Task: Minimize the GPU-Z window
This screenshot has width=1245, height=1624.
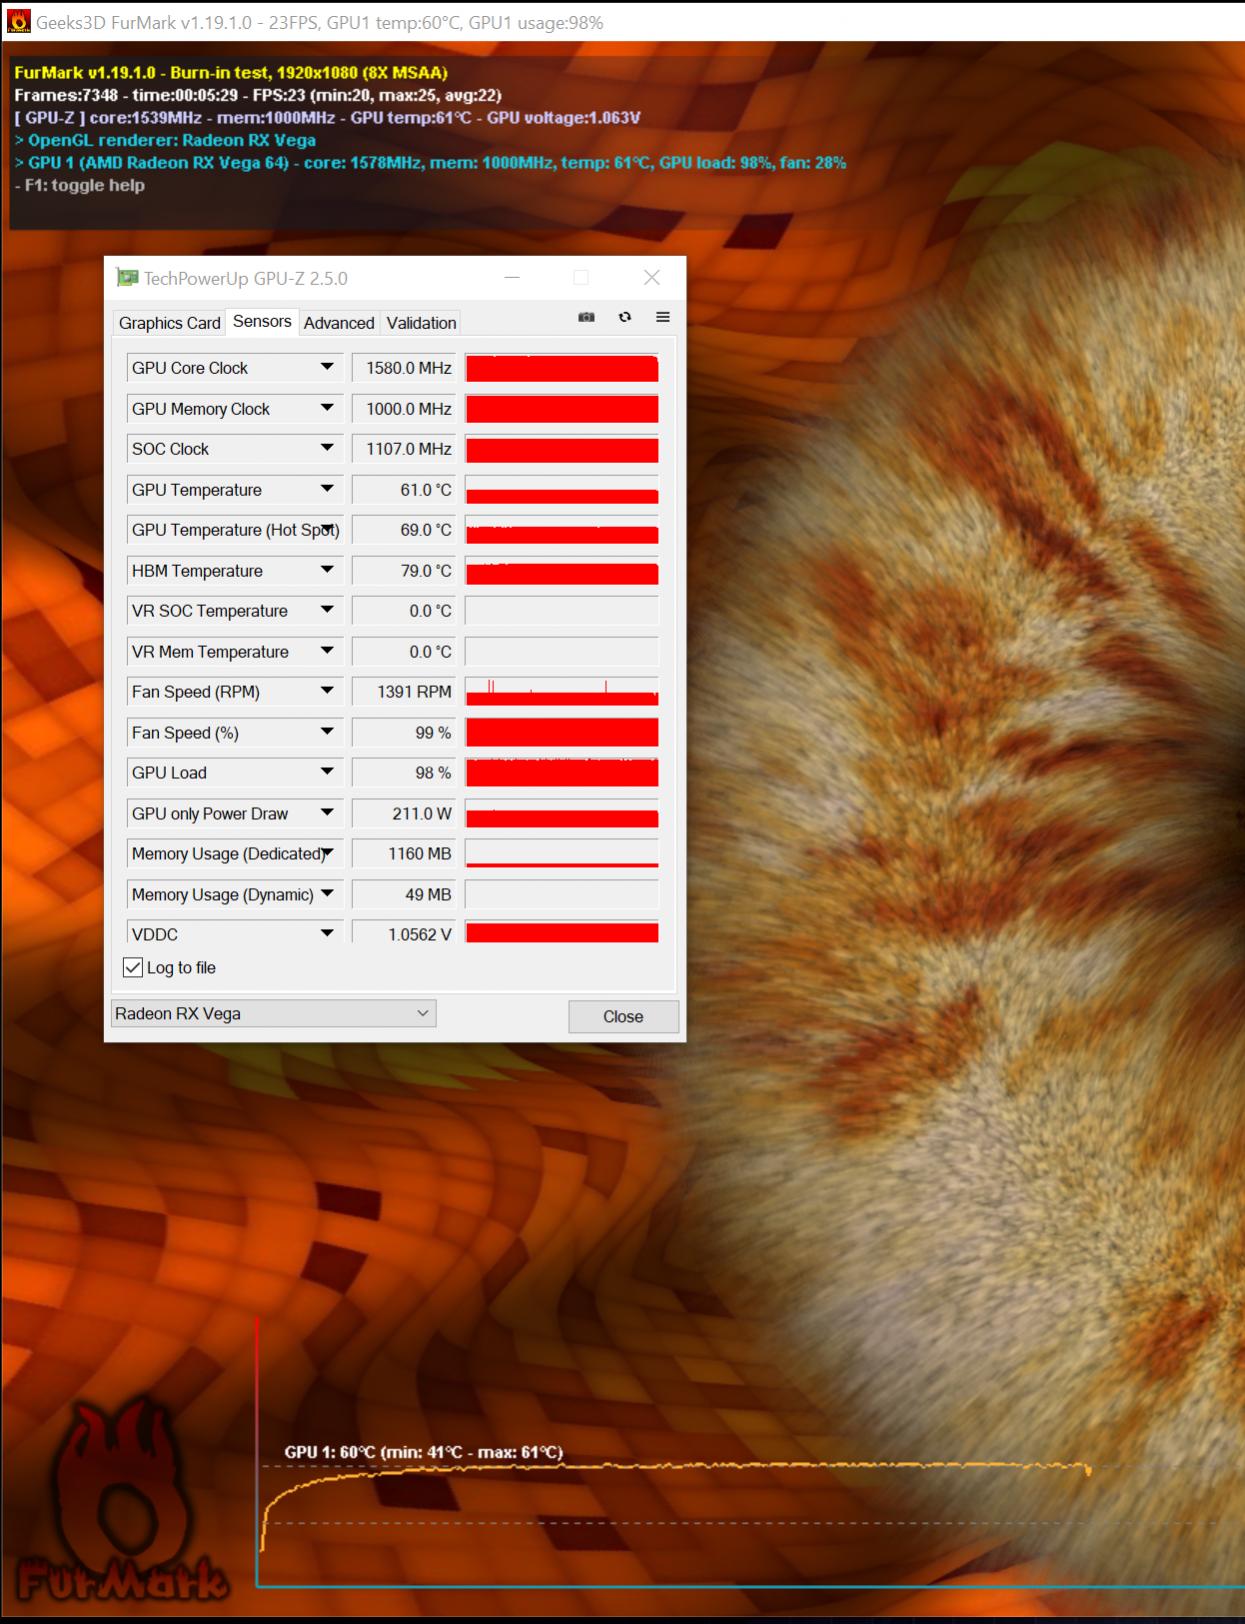Action: point(512,278)
